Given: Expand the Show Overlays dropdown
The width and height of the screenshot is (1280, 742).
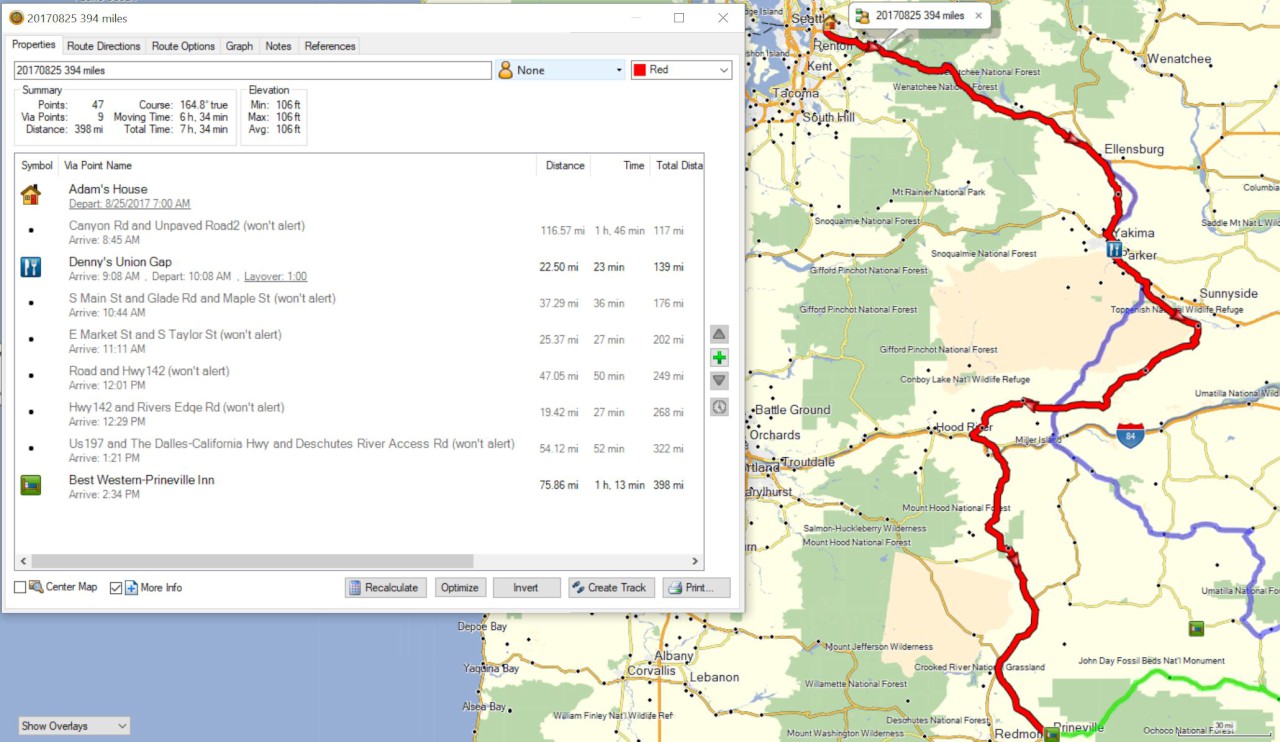Looking at the screenshot, I should click(x=74, y=726).
